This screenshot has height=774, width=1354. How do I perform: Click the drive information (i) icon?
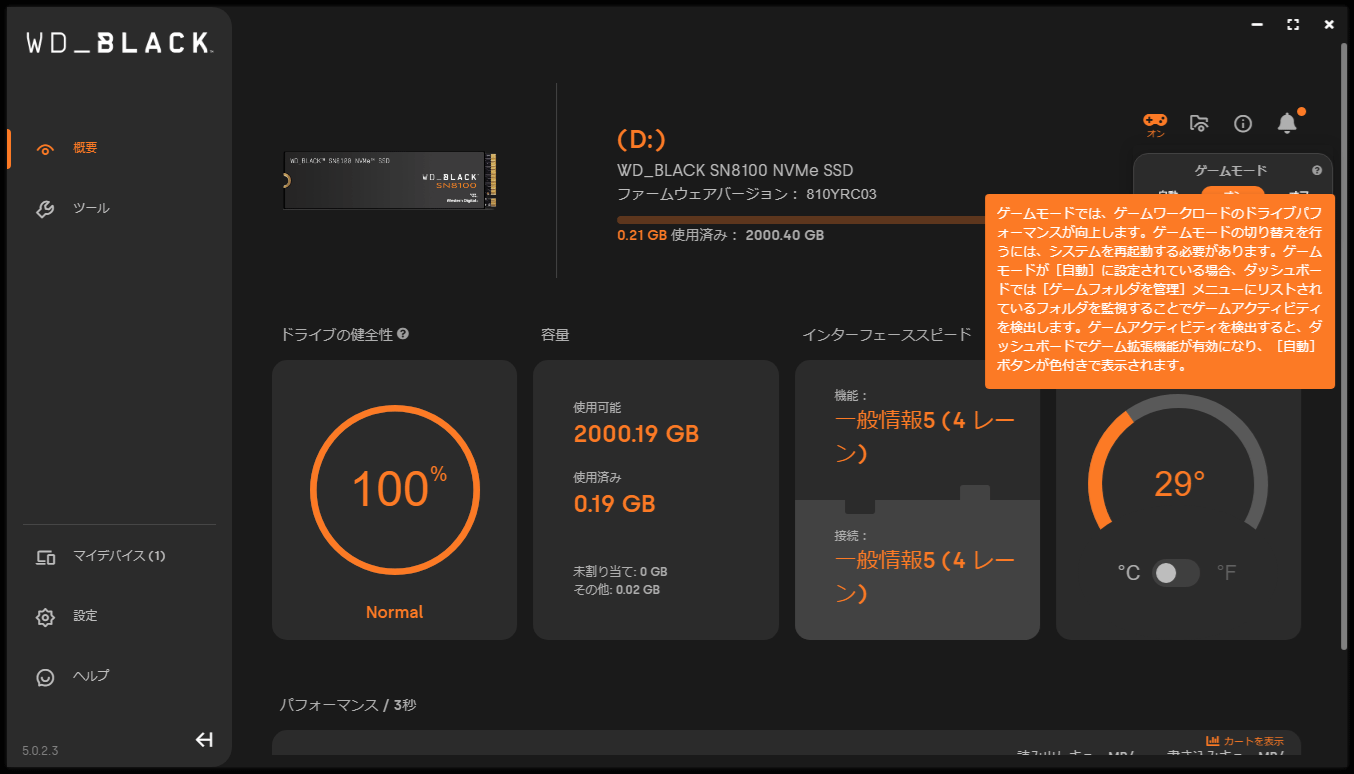tap(1243, 123)
